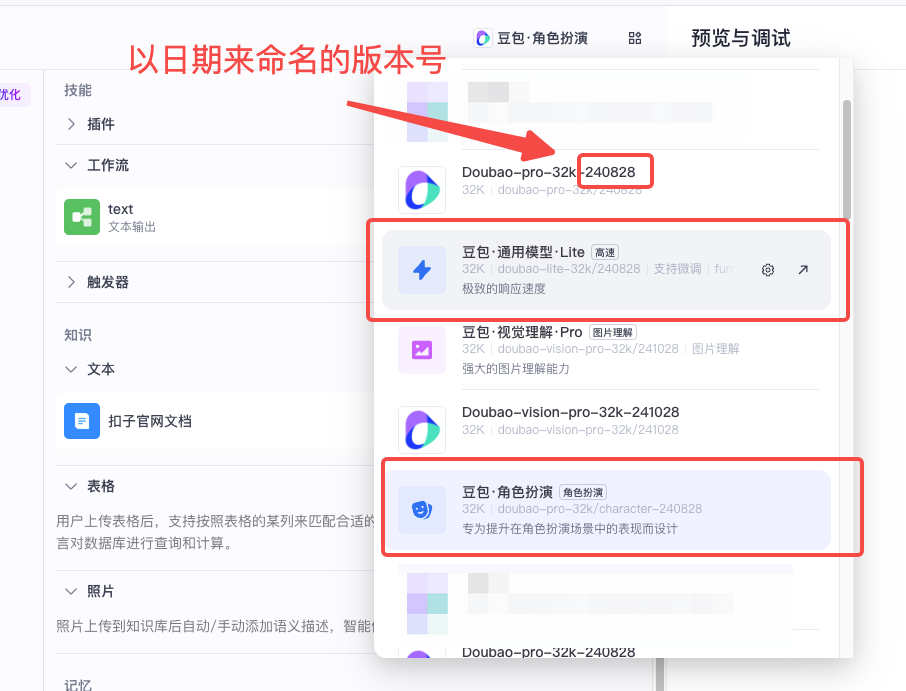
Task: Click the 图片理解 tag badge
Action: 612,332
